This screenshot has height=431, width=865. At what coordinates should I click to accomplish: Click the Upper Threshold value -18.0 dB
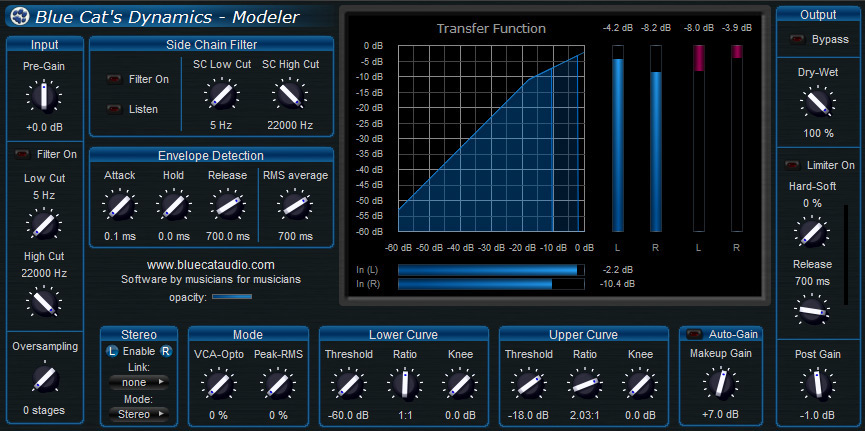tap(528, 415)
